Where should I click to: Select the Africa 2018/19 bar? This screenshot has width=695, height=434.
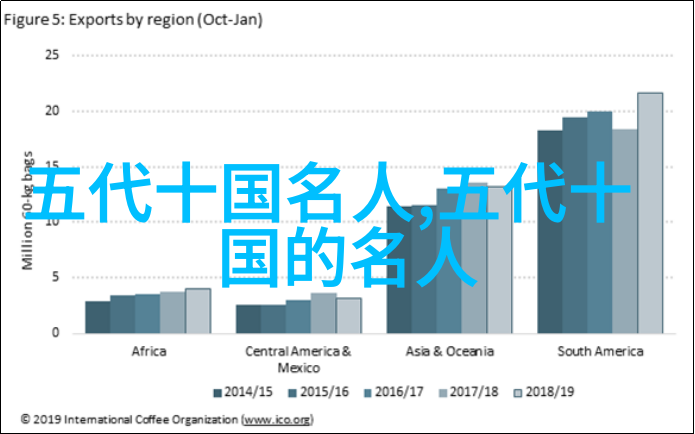tap(198, 311)
